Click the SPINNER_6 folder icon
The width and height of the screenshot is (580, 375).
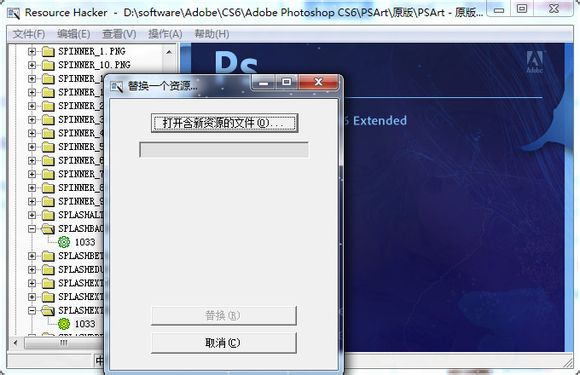[x=48, y=161]
